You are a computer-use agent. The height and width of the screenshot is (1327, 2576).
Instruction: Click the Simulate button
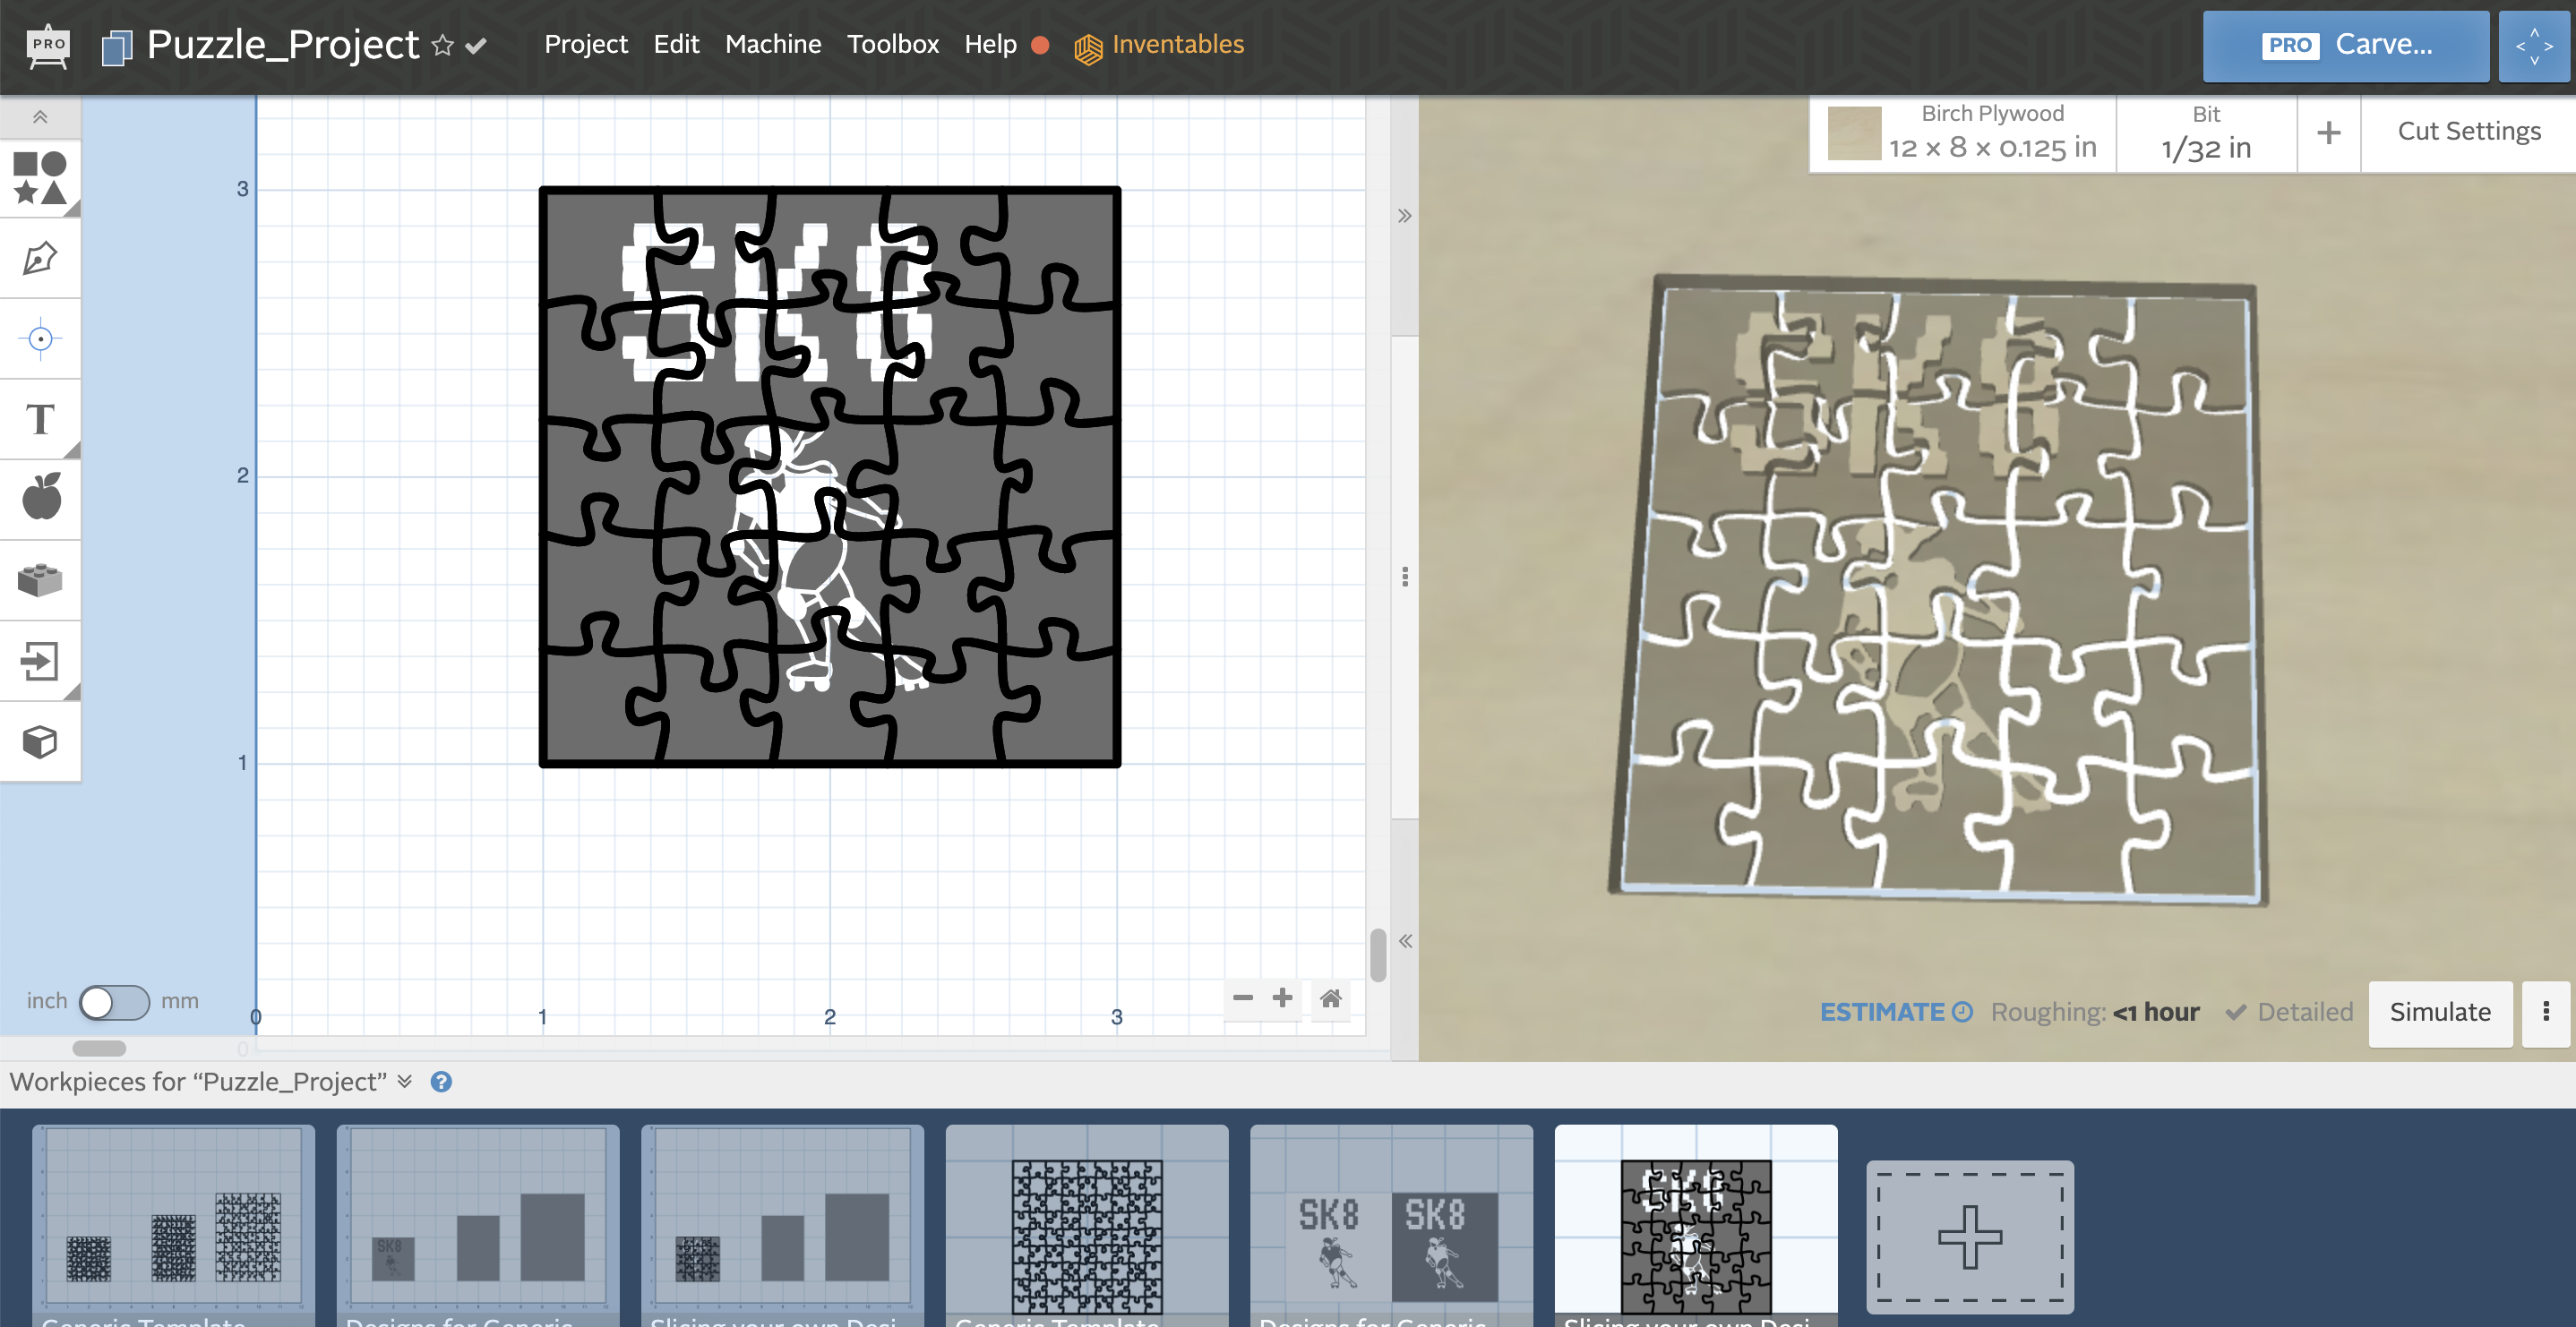[x=2439, y=1012]
